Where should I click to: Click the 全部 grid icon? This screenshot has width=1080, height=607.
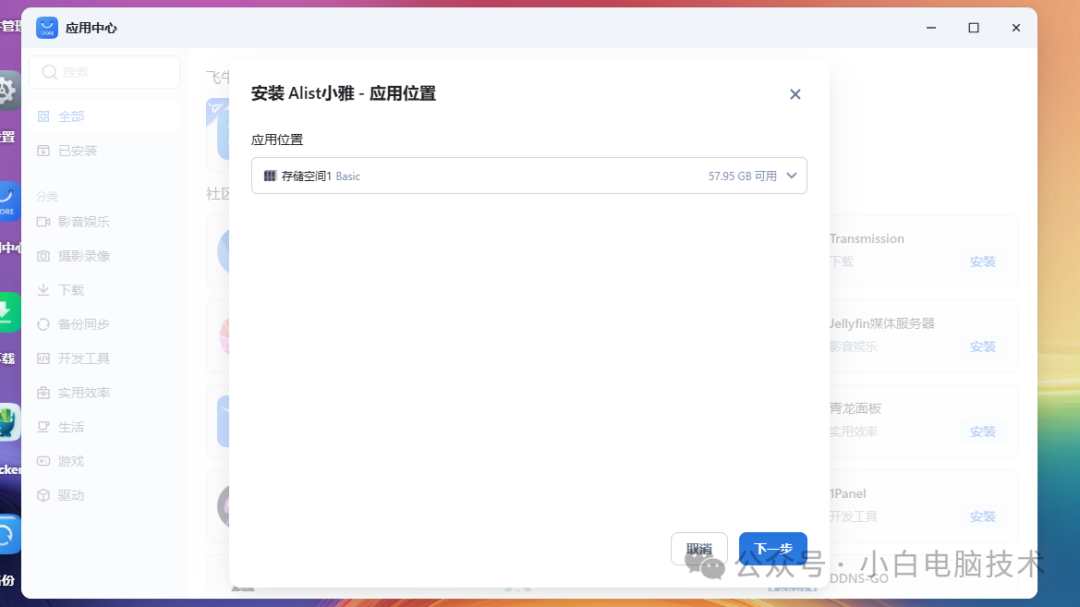click(43, 116)
